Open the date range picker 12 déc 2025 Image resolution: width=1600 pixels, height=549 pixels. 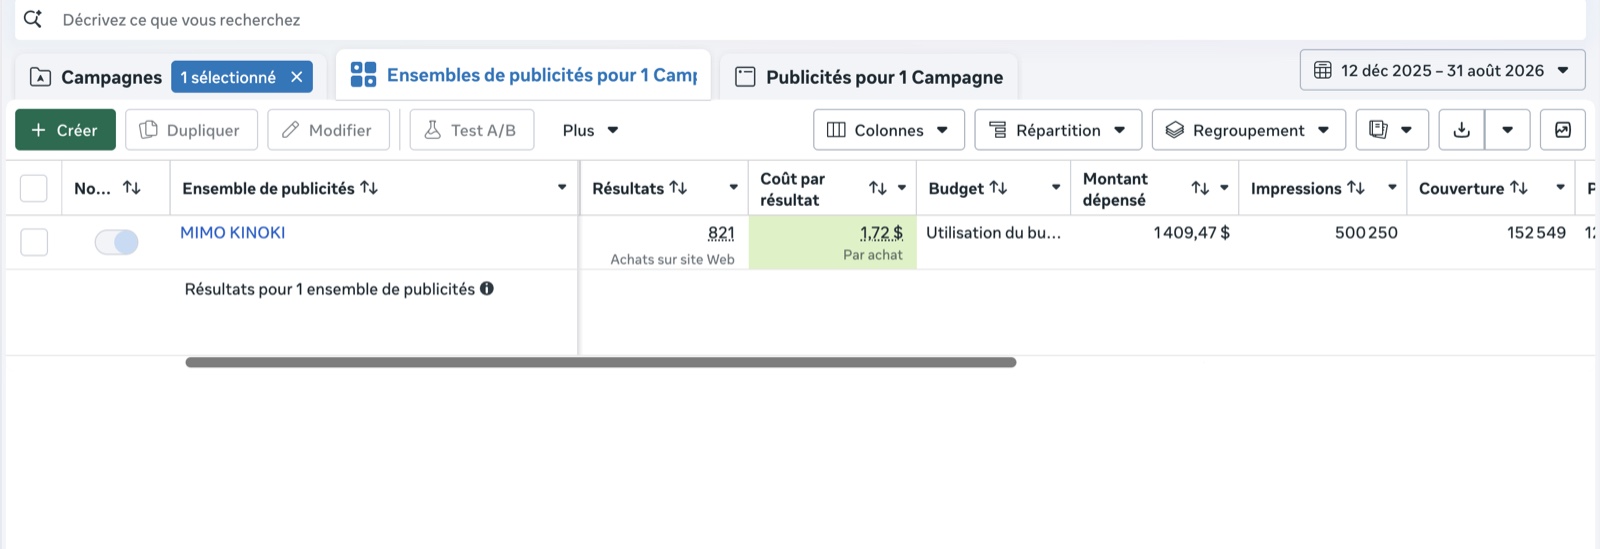pyautogui.click(x=1442, y=70)
